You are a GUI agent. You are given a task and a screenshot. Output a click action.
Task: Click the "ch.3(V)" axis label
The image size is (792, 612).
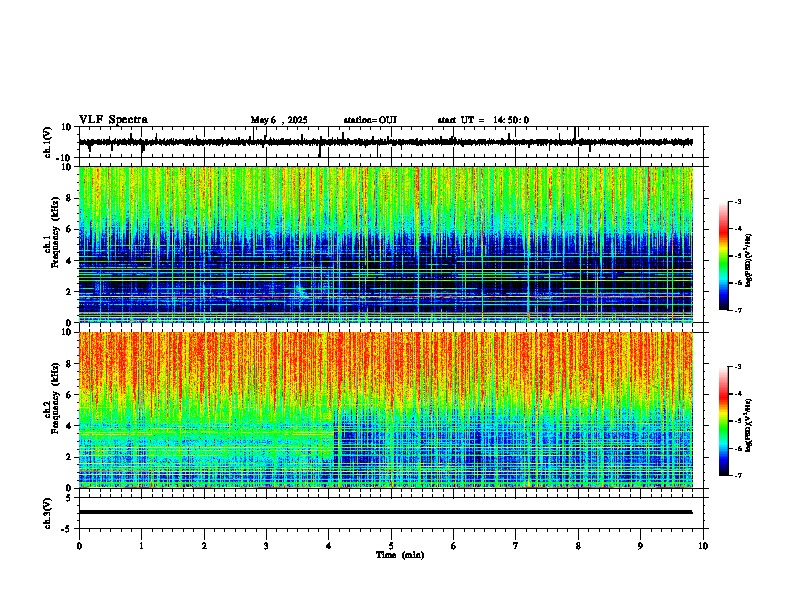[48, 514]
